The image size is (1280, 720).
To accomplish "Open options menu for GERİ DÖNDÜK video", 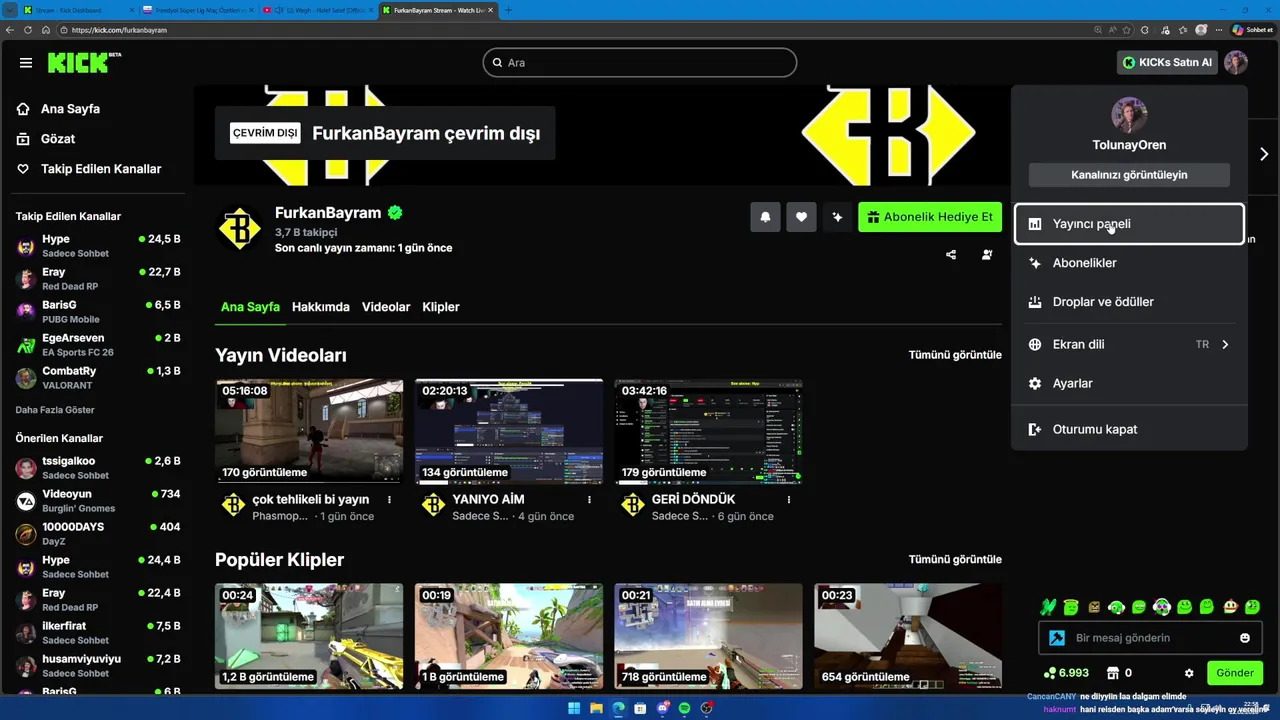I will pos(789,500).
